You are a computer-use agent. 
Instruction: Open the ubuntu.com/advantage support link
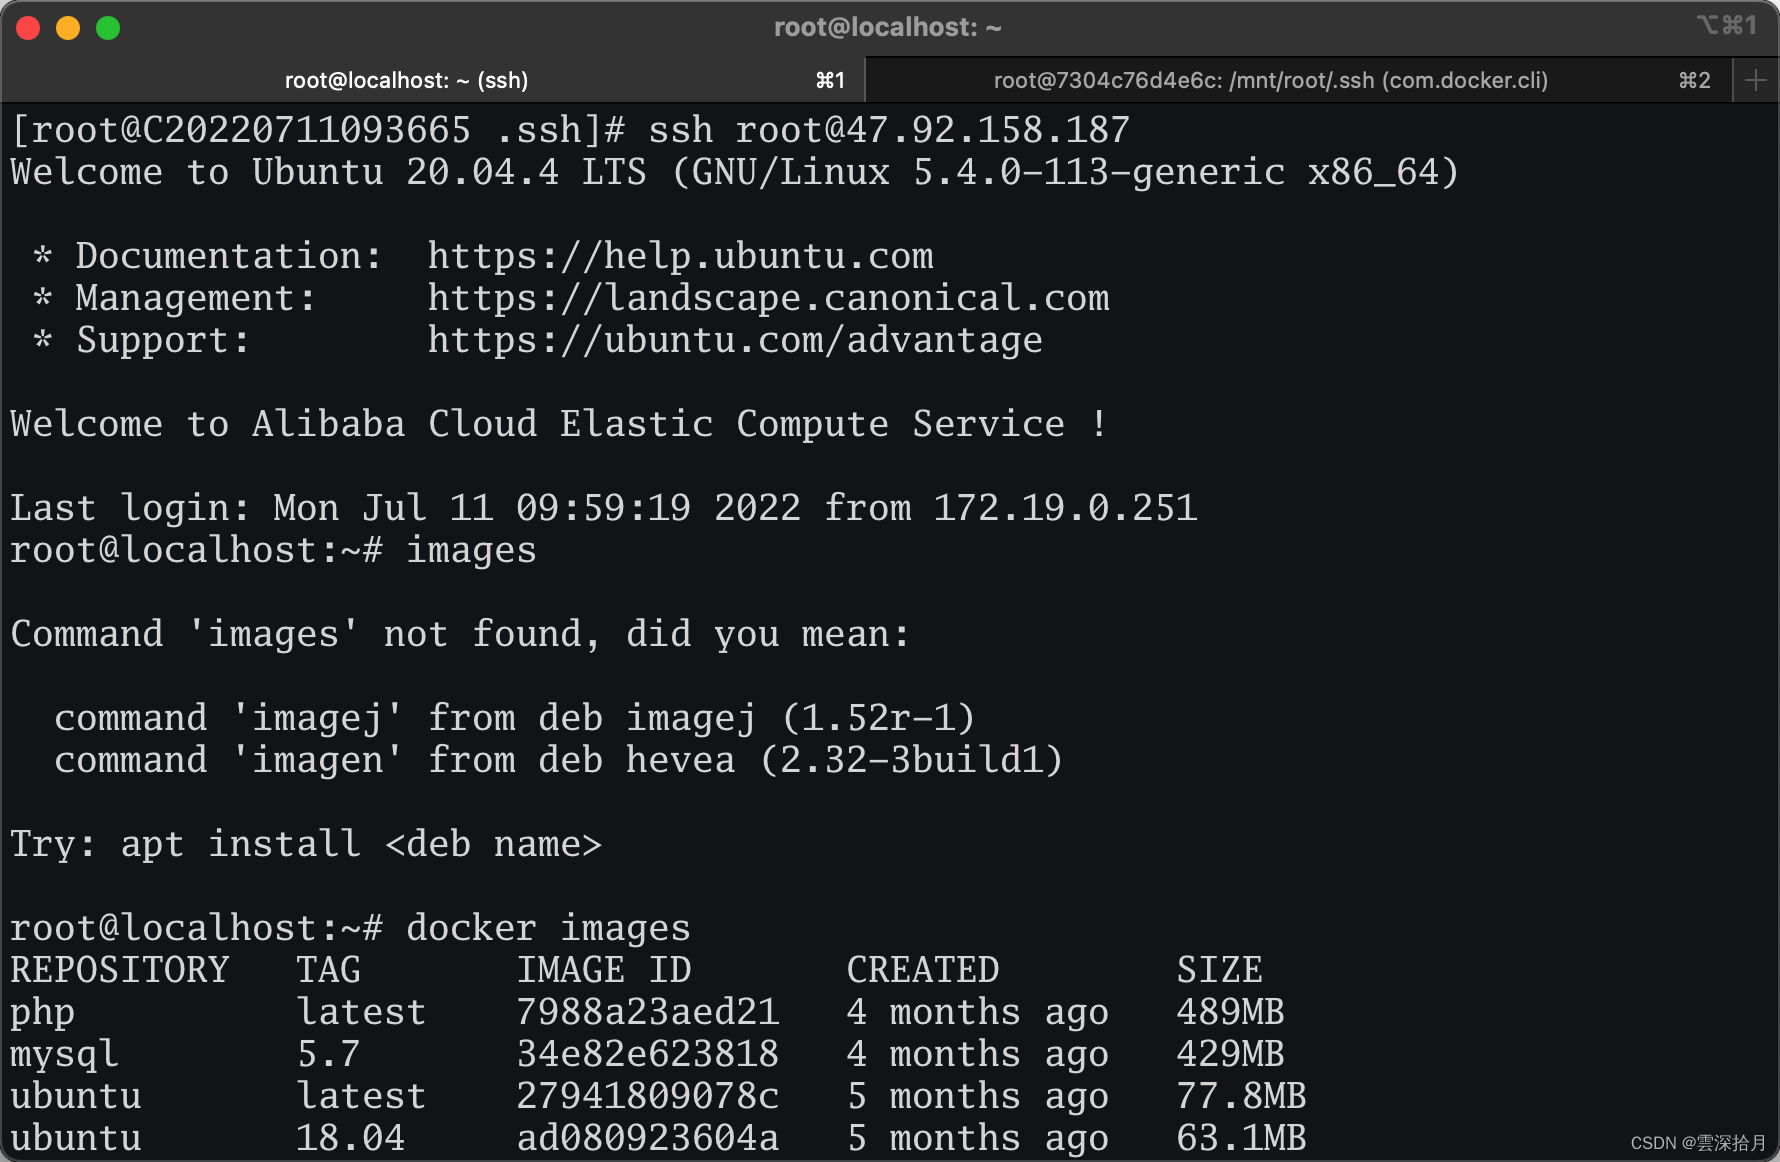click(x=735, y=340)
